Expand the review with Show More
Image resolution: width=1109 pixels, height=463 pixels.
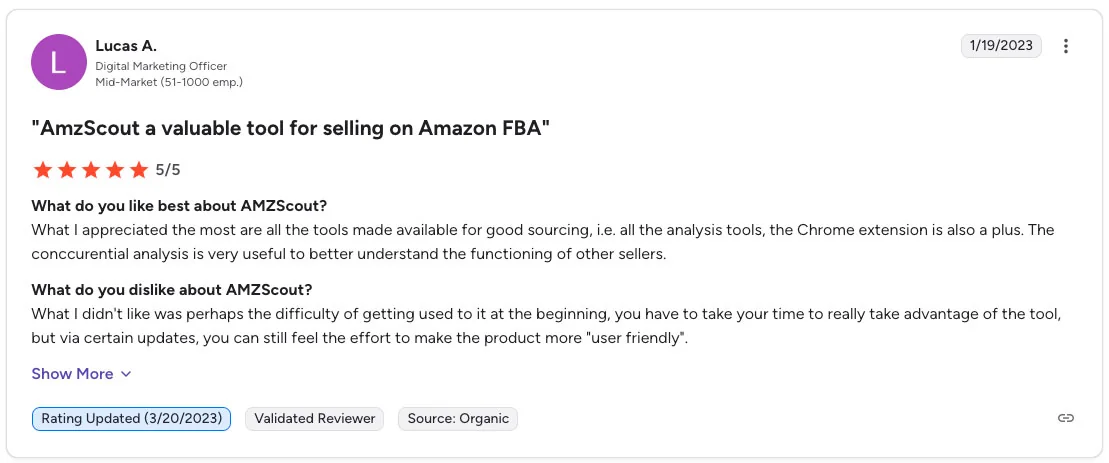[81, 374]
